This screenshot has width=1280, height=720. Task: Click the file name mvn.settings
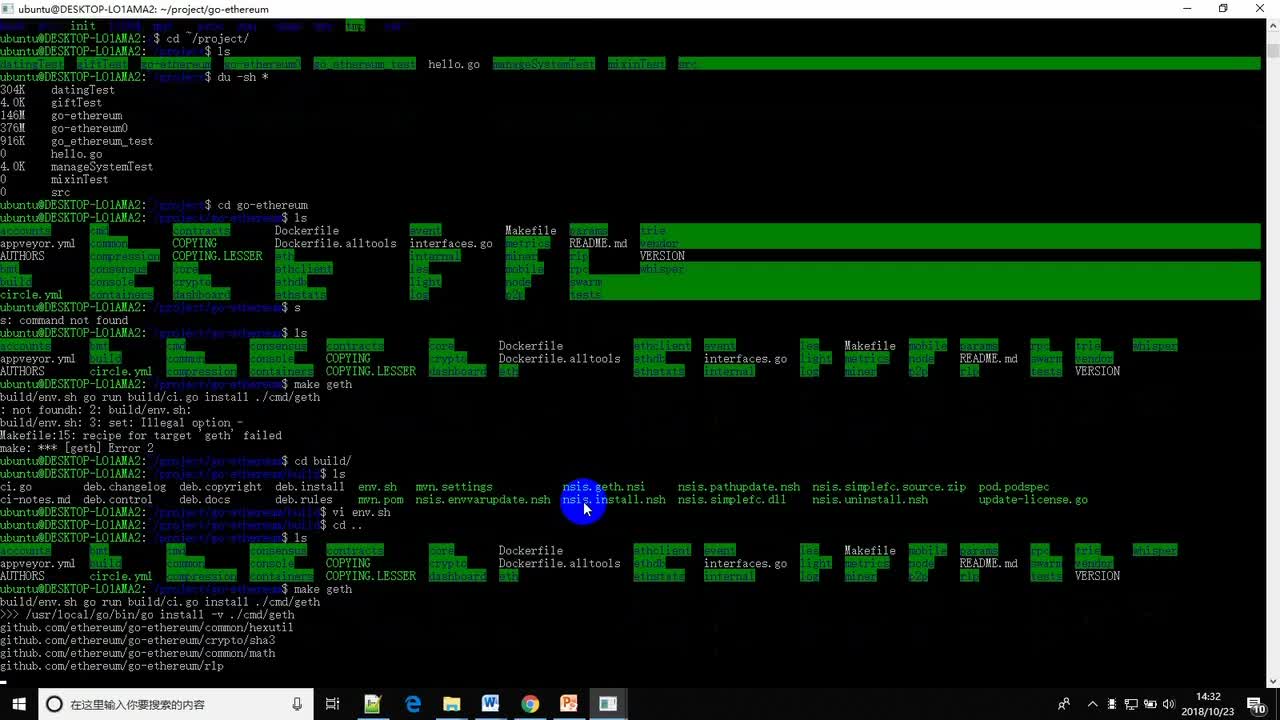454,487
